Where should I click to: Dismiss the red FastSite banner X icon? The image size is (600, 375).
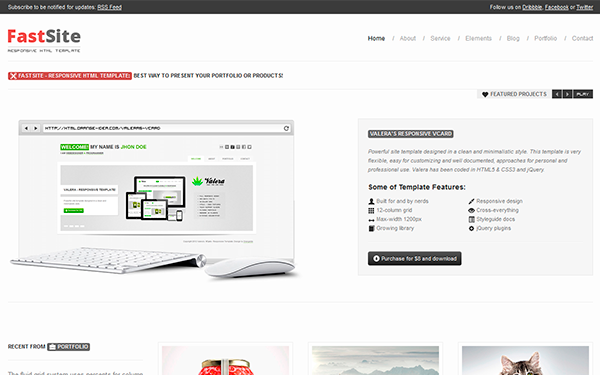click(13, 76)
